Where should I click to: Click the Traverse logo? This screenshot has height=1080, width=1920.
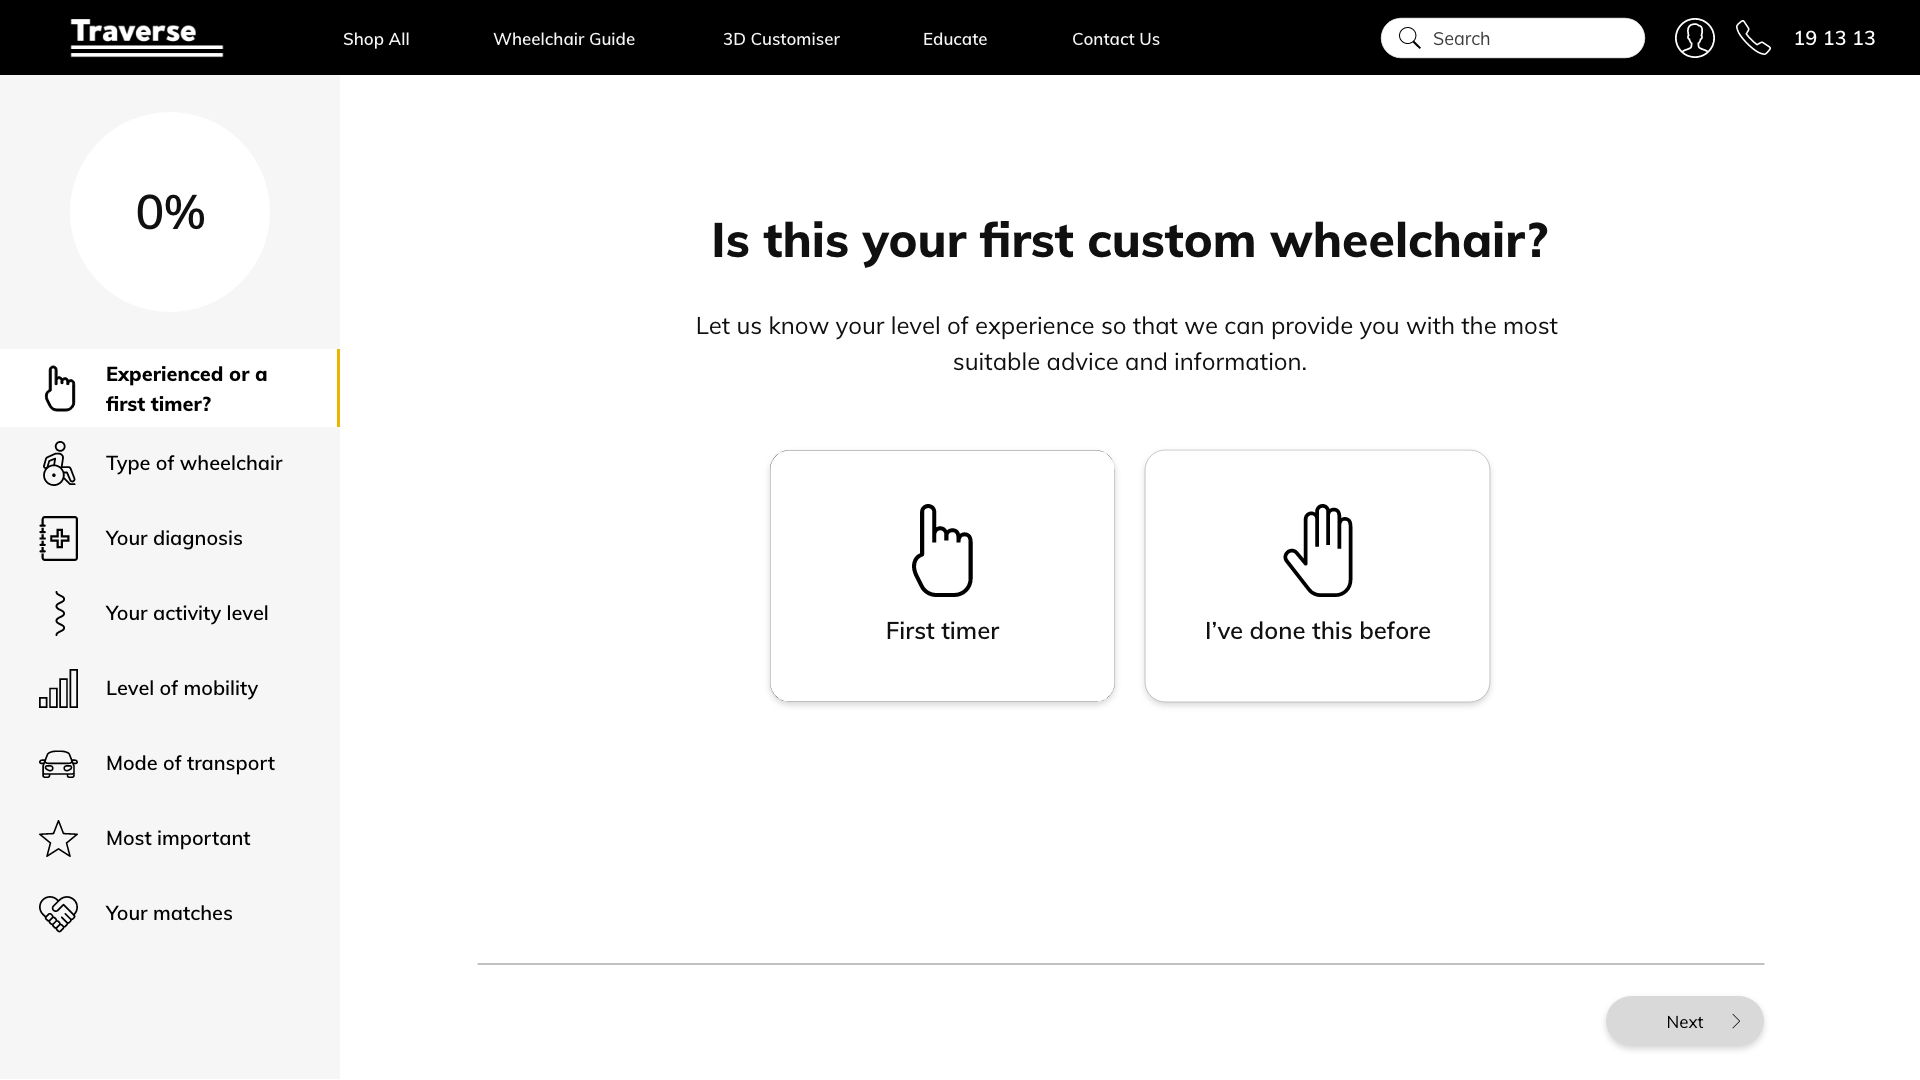(x=147, y=37)
